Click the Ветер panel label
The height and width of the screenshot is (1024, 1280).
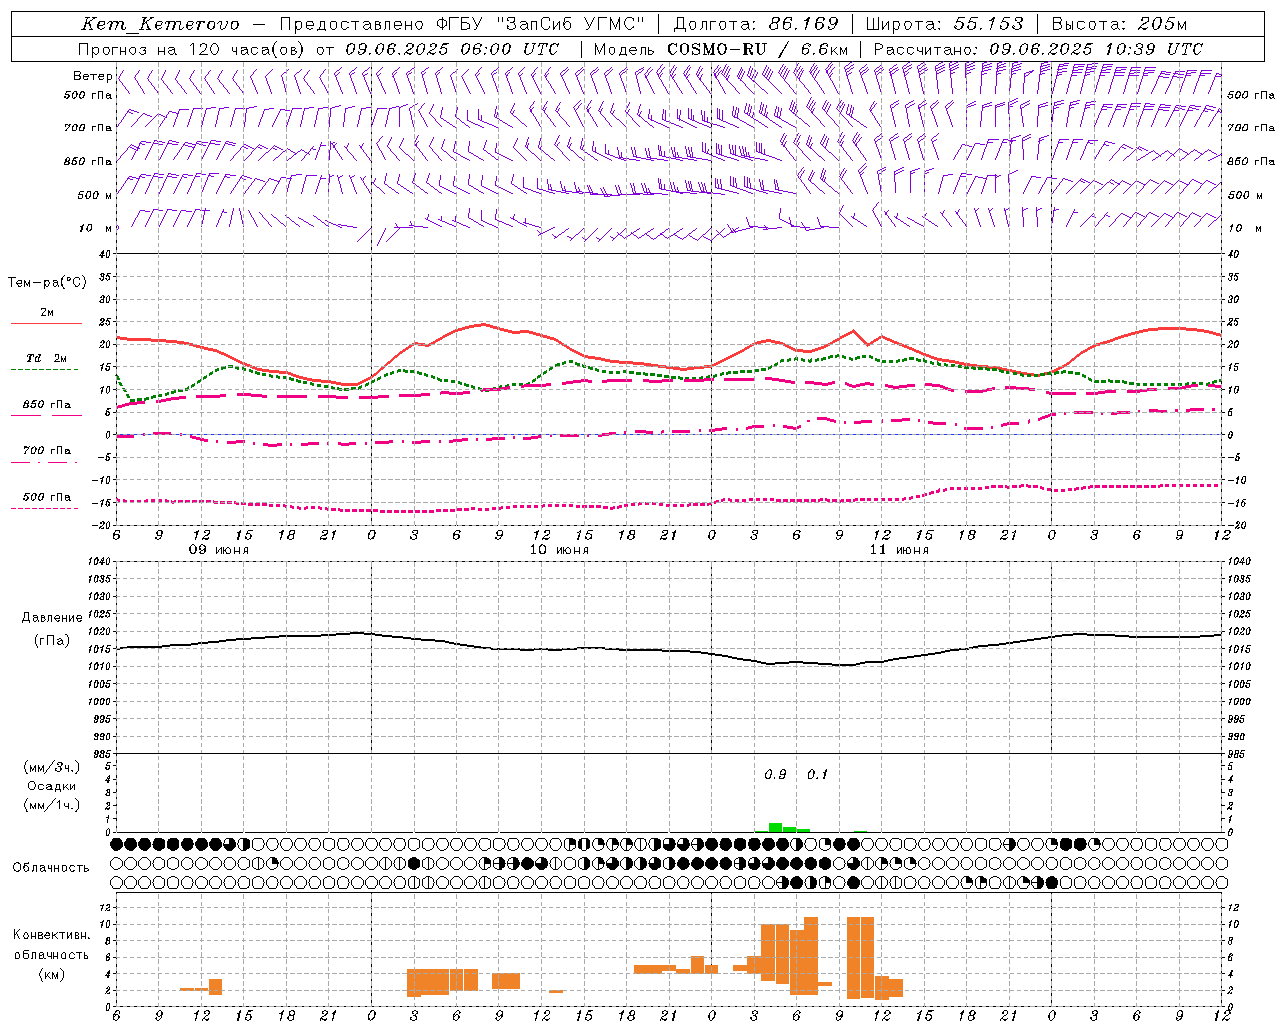(92, 76)
